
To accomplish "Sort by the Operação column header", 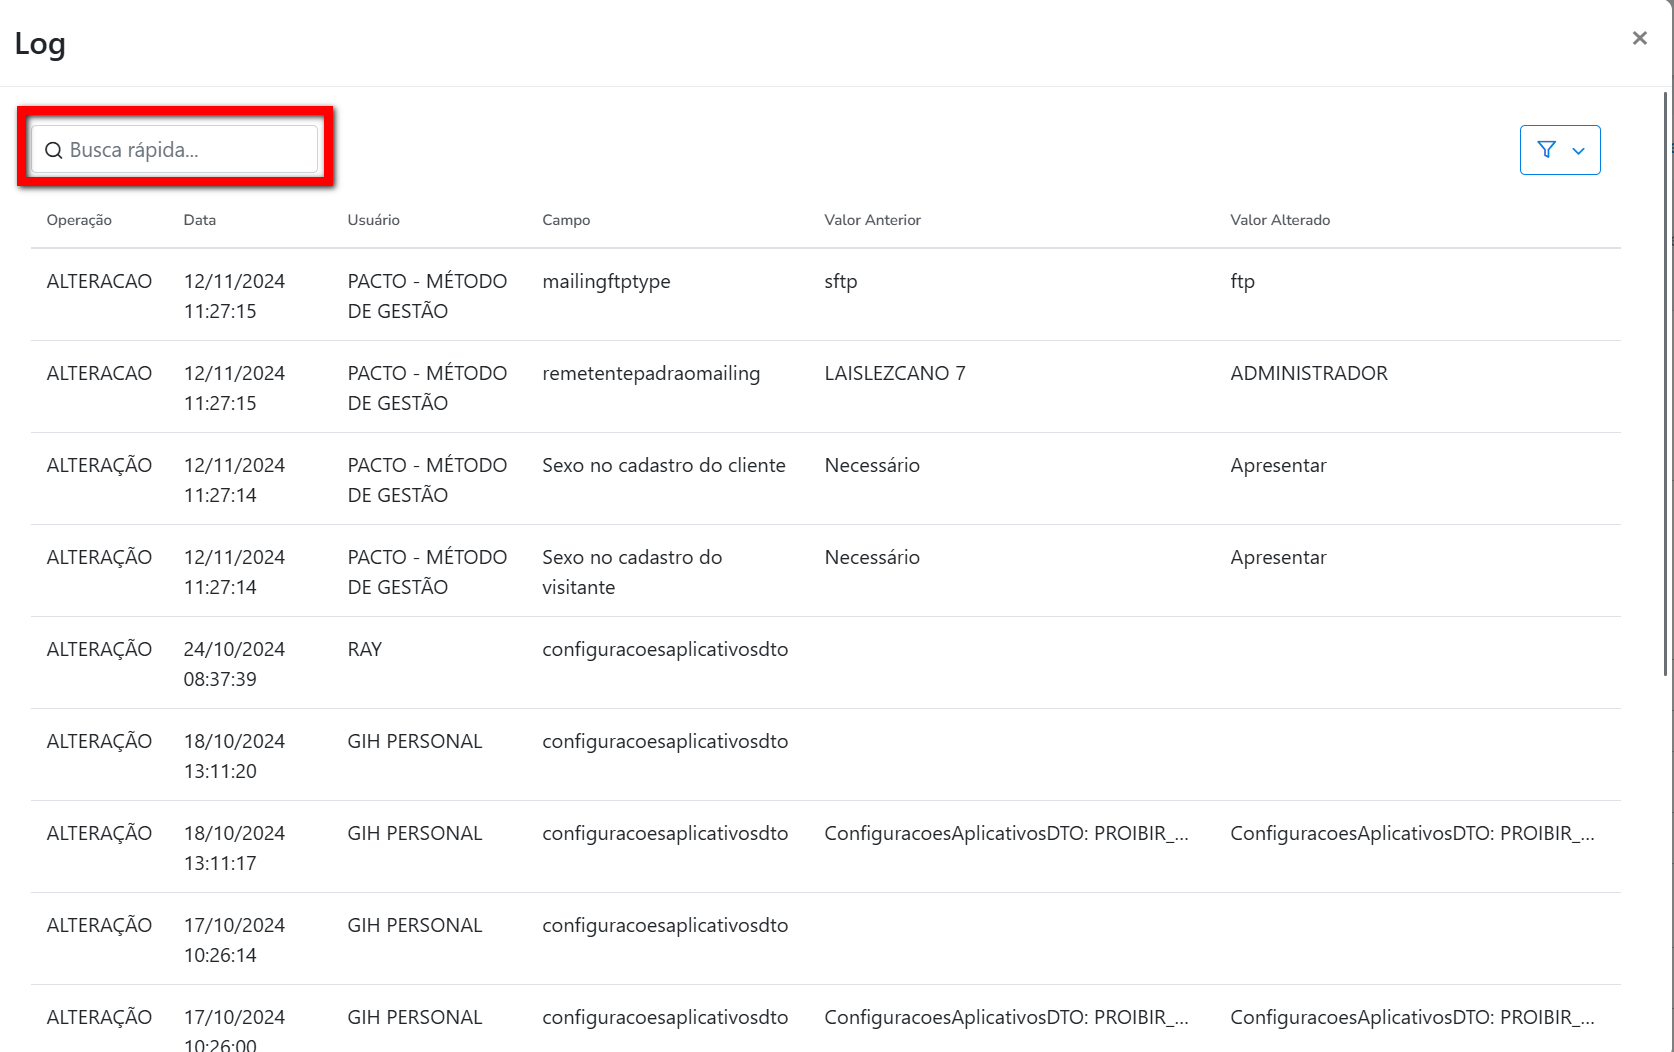I will (x=79, y=220).
